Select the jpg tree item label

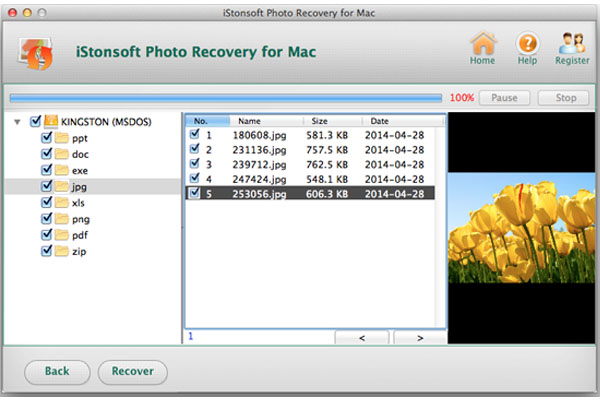point(79,187)
